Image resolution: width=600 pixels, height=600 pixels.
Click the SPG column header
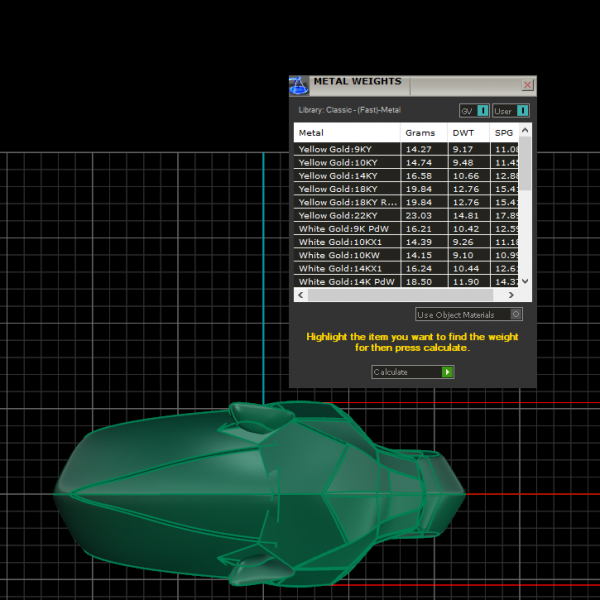(504, 132)
